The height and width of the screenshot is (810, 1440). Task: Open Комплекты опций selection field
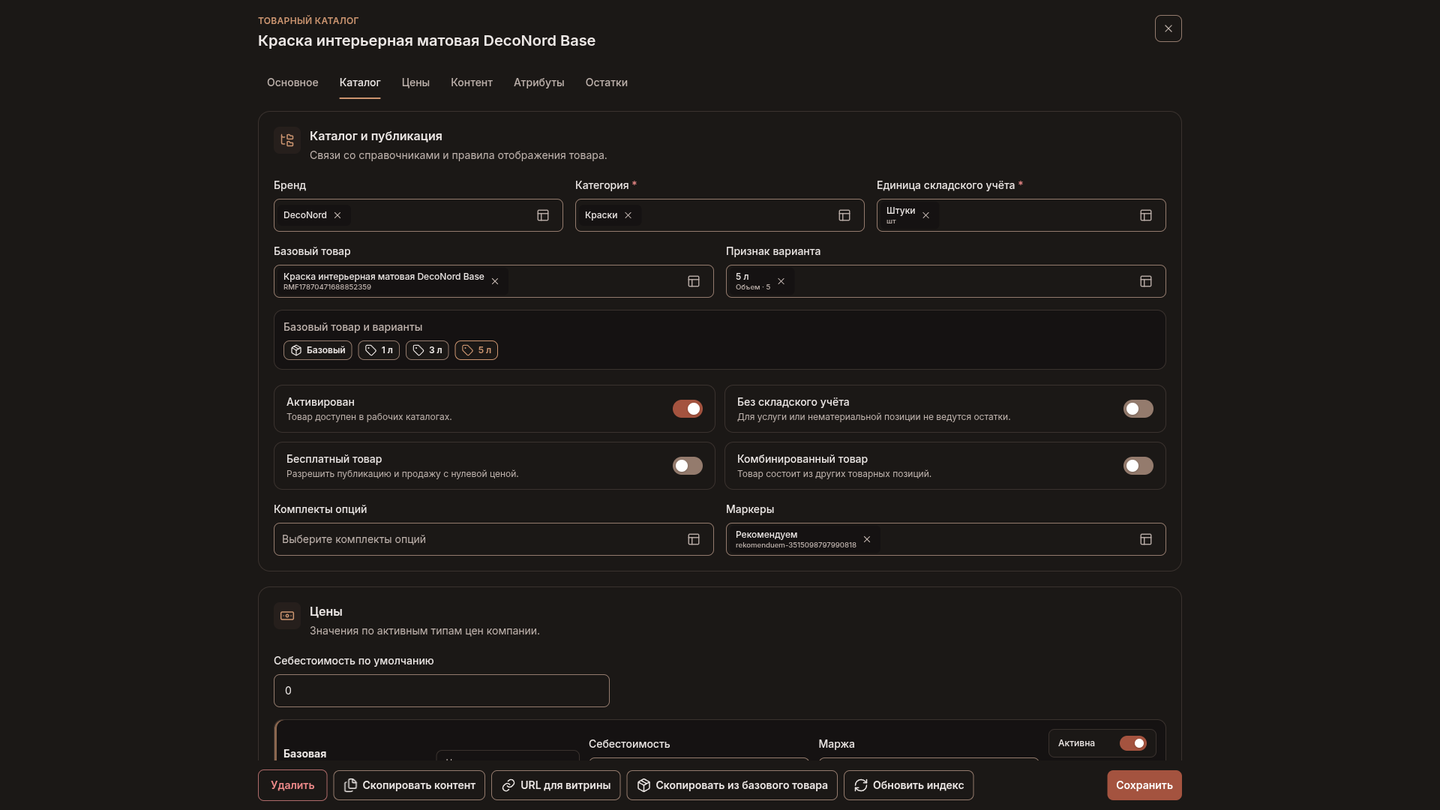click(x=494, y=539)
